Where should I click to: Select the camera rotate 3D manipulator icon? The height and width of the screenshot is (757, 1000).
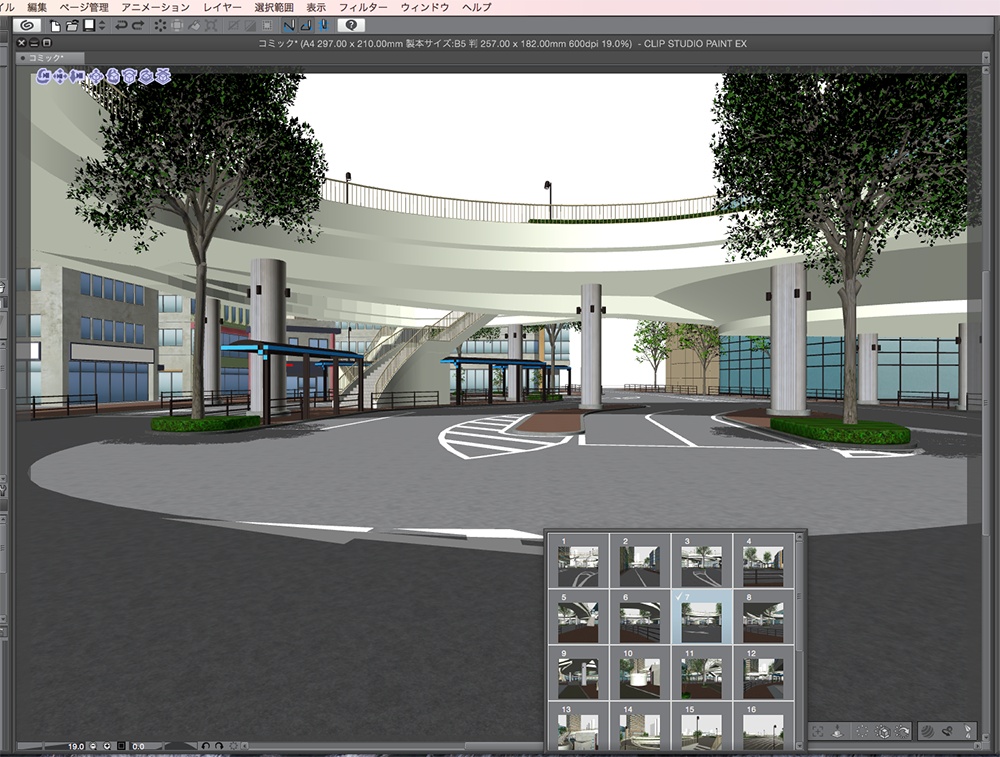pyautogui.click(x=43, y=77)
